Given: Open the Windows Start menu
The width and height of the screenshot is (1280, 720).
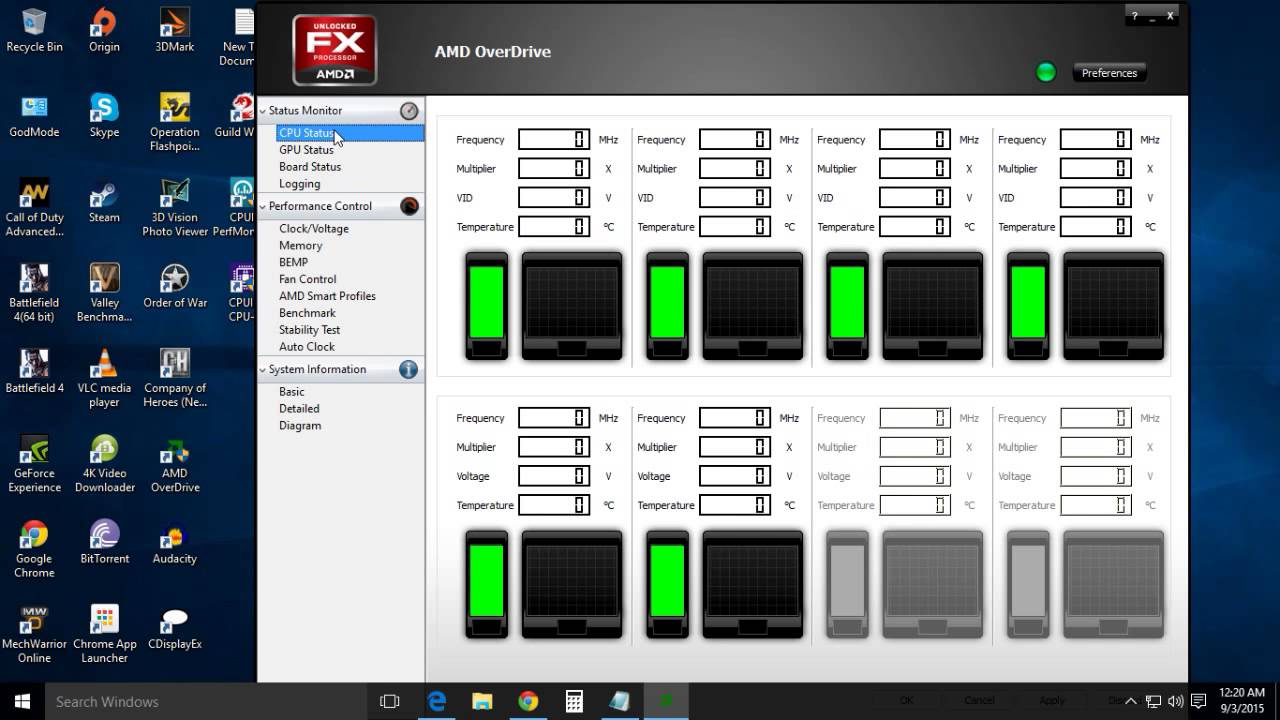Looking at the screenshot, I should coord(22,701).
